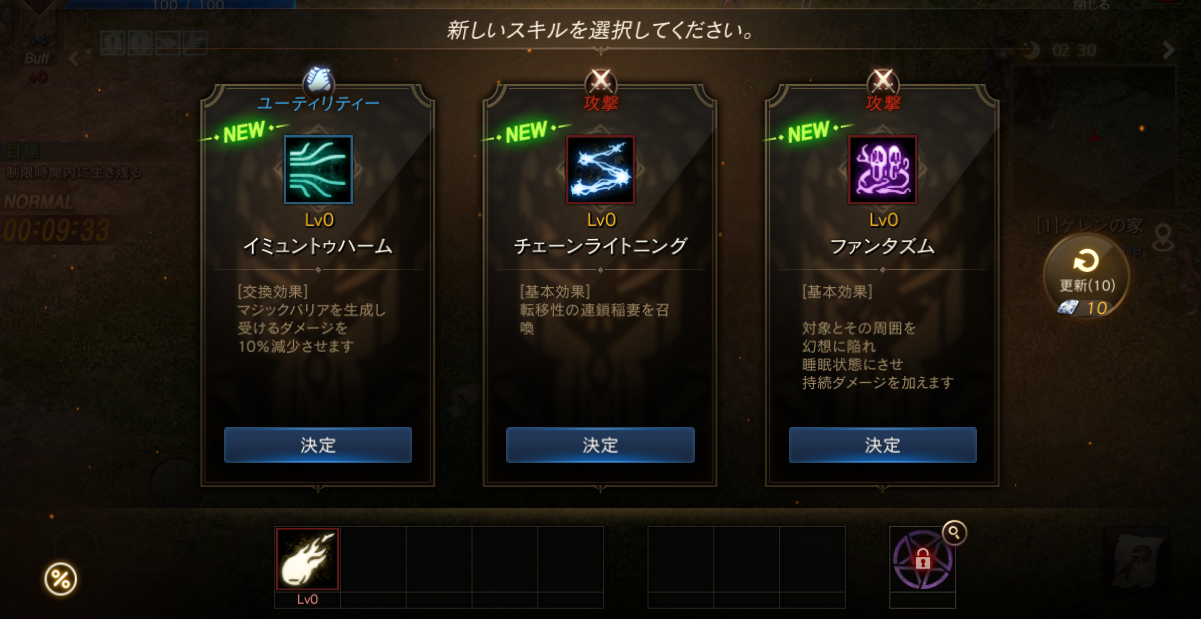Select the チェーンライトニング lightning skill icon

click(x=600, y=170)
